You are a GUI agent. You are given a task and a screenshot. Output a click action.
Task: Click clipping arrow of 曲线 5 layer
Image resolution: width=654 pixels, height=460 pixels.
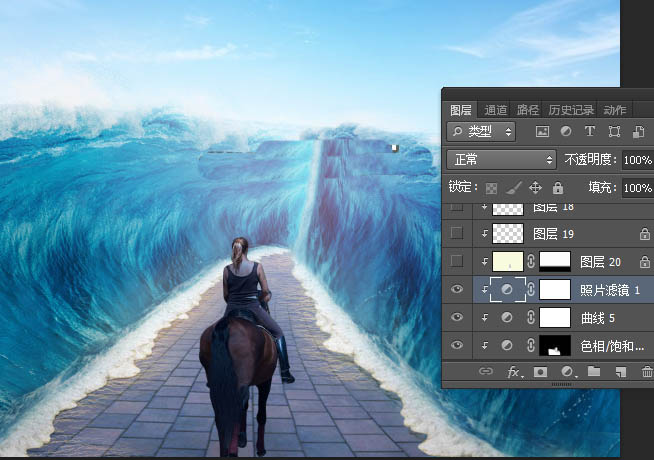[484, 317]
